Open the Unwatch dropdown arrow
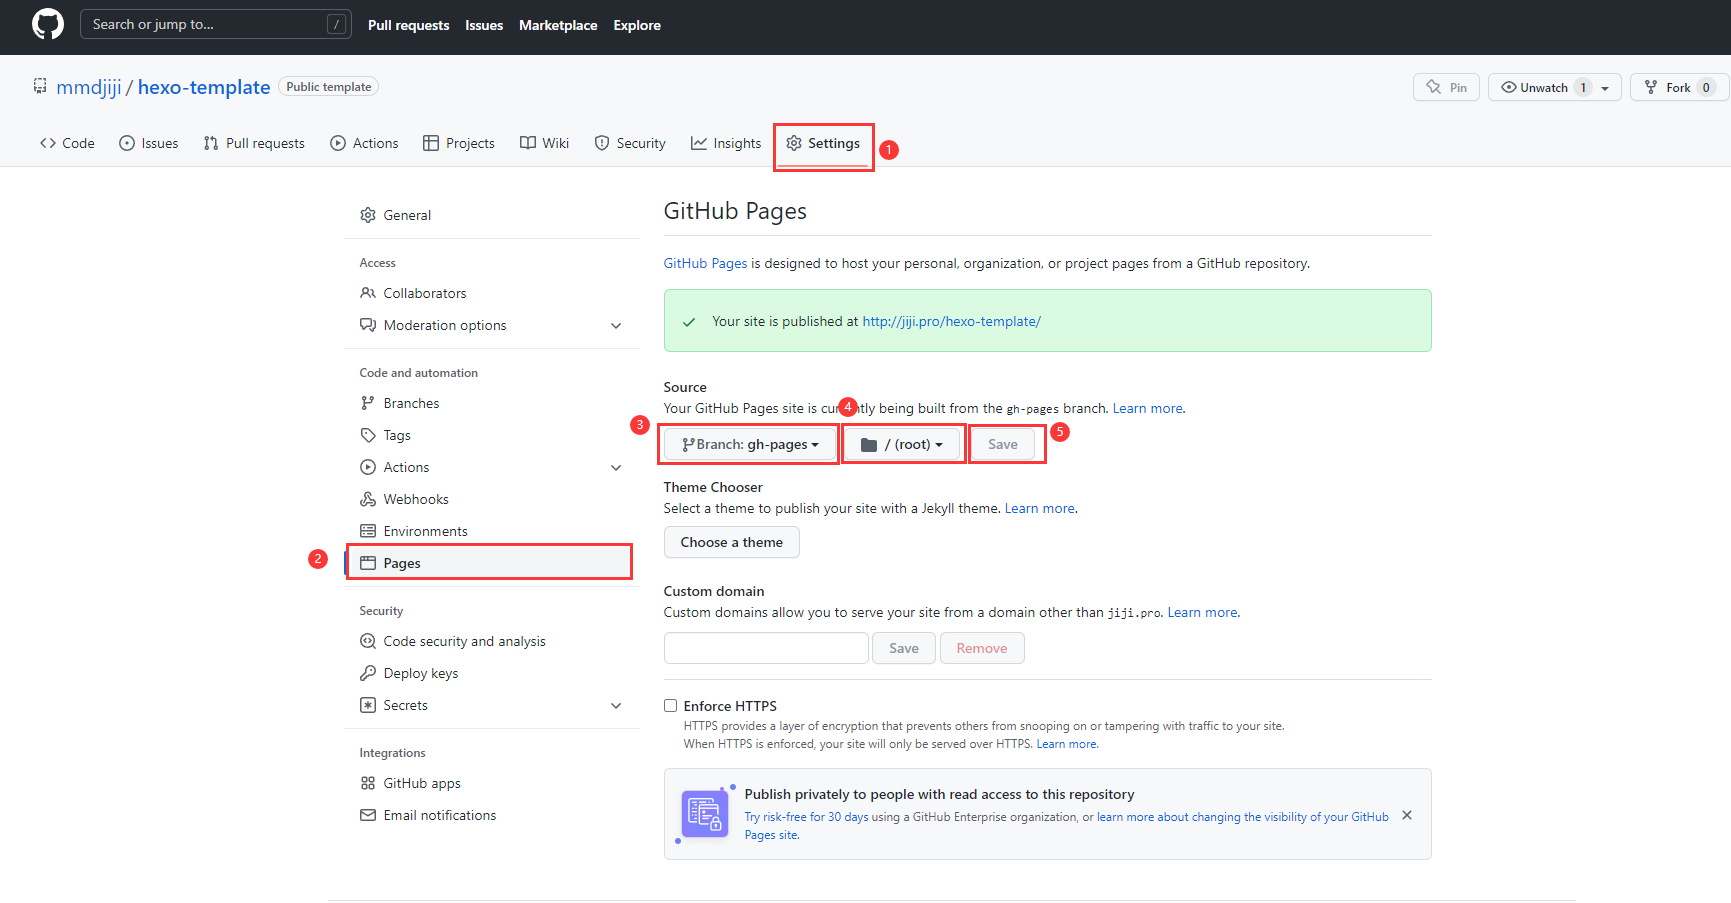The image size is (1731, 903). (x=1606, y=88)
